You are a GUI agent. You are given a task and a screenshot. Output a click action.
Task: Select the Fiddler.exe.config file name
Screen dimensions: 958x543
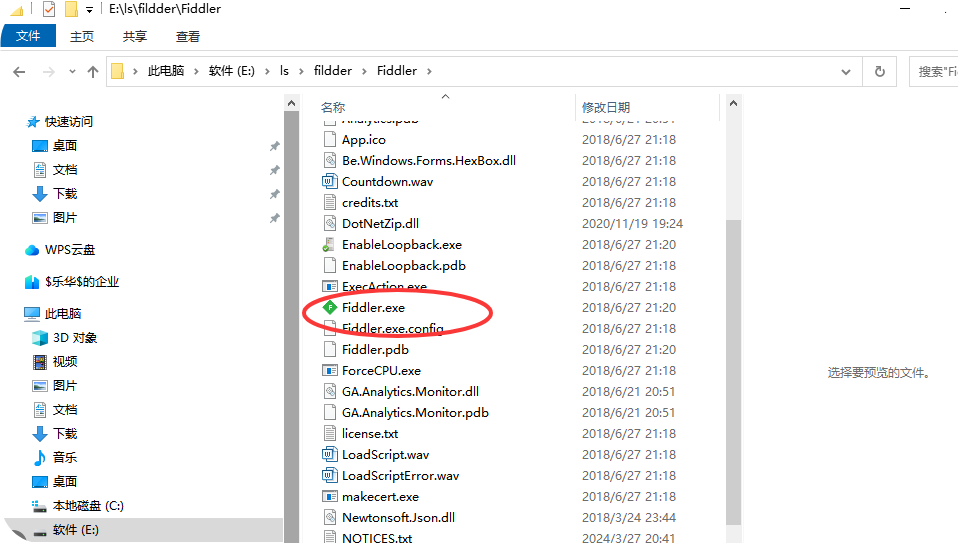(x=393, y=329)
